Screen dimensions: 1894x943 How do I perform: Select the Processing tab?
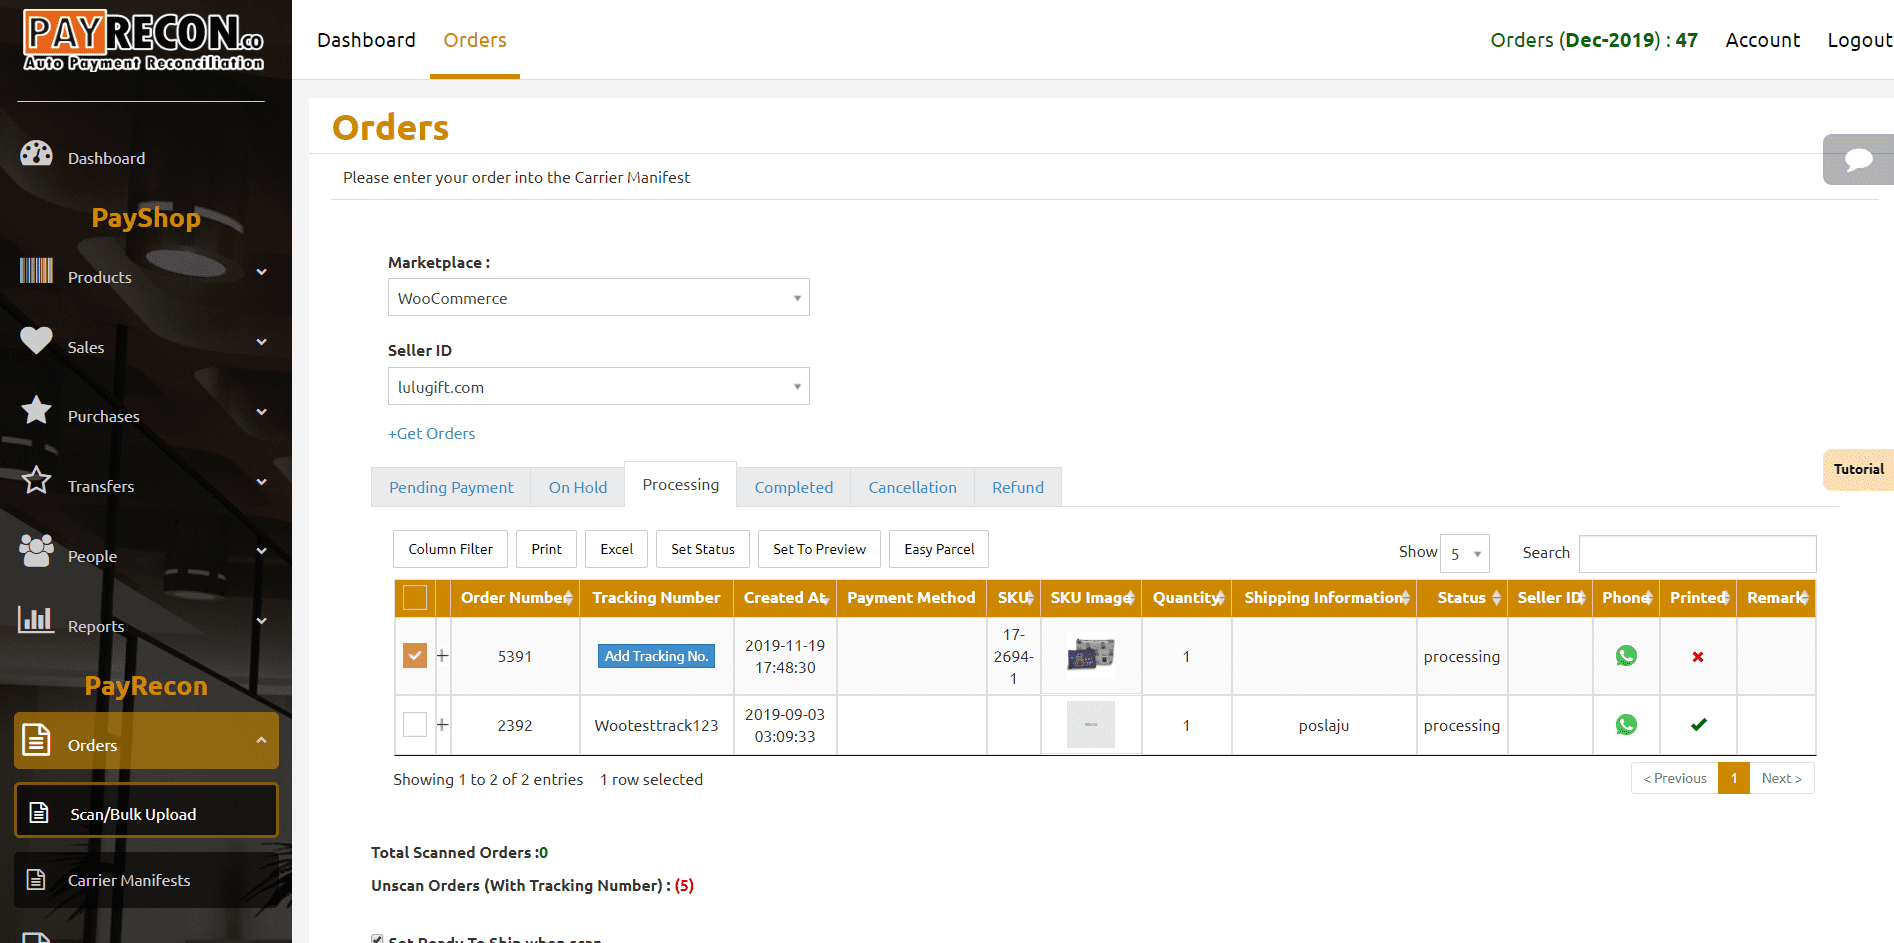point(681,485)
